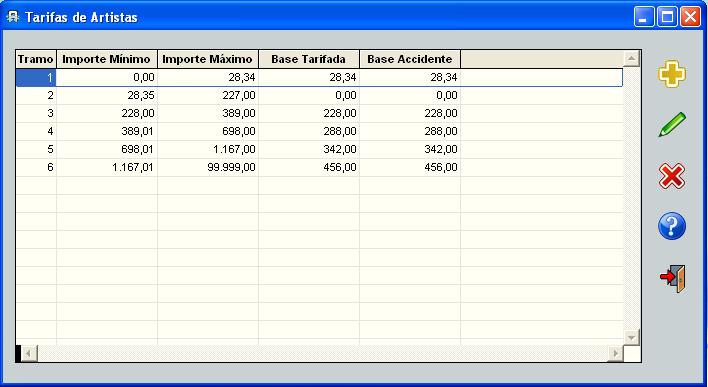Image resolution: width=708 pixels, height=387 pixels.
Task: Select the row with Importe Mínimo 228,00
Action: (319, 113)
